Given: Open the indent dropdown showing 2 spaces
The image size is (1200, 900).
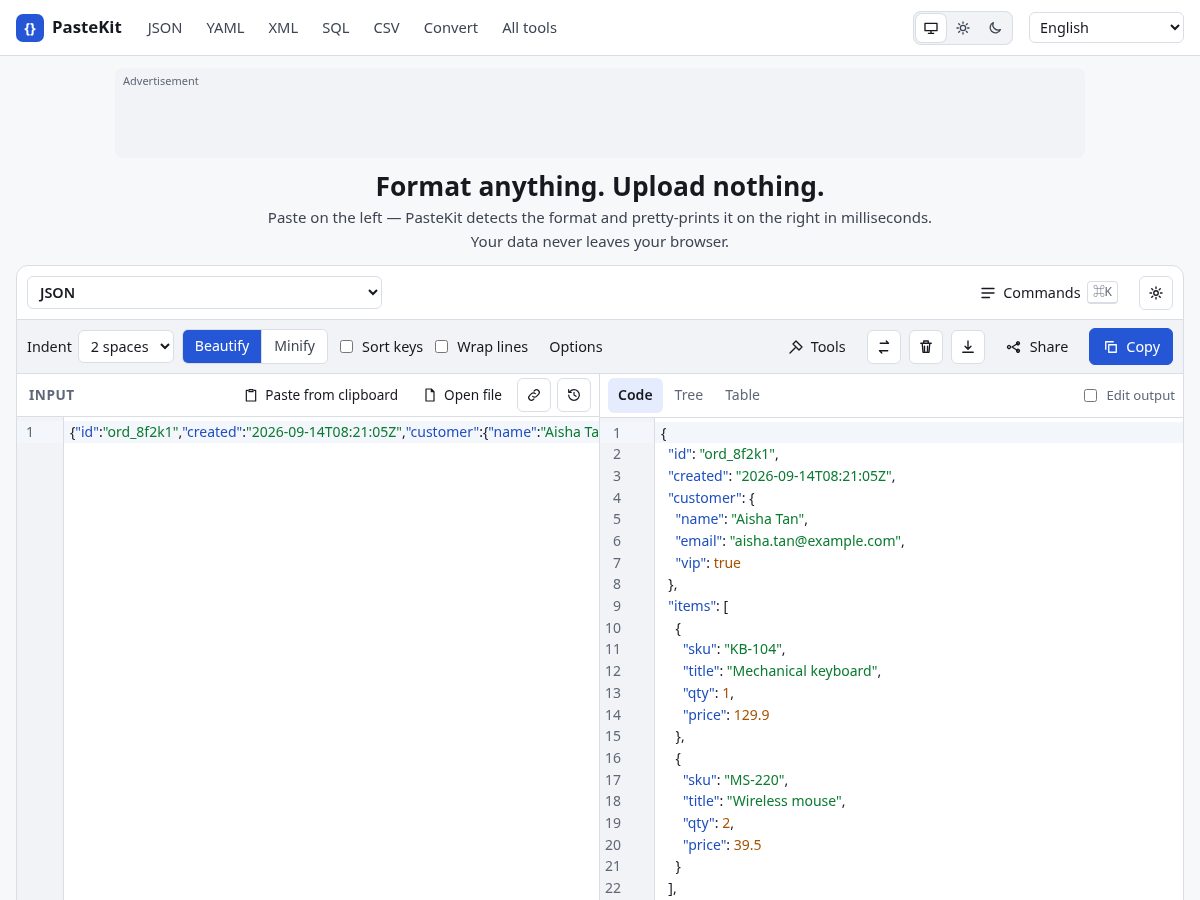Looking at the screenshot, I should click(x=126, y=347).
